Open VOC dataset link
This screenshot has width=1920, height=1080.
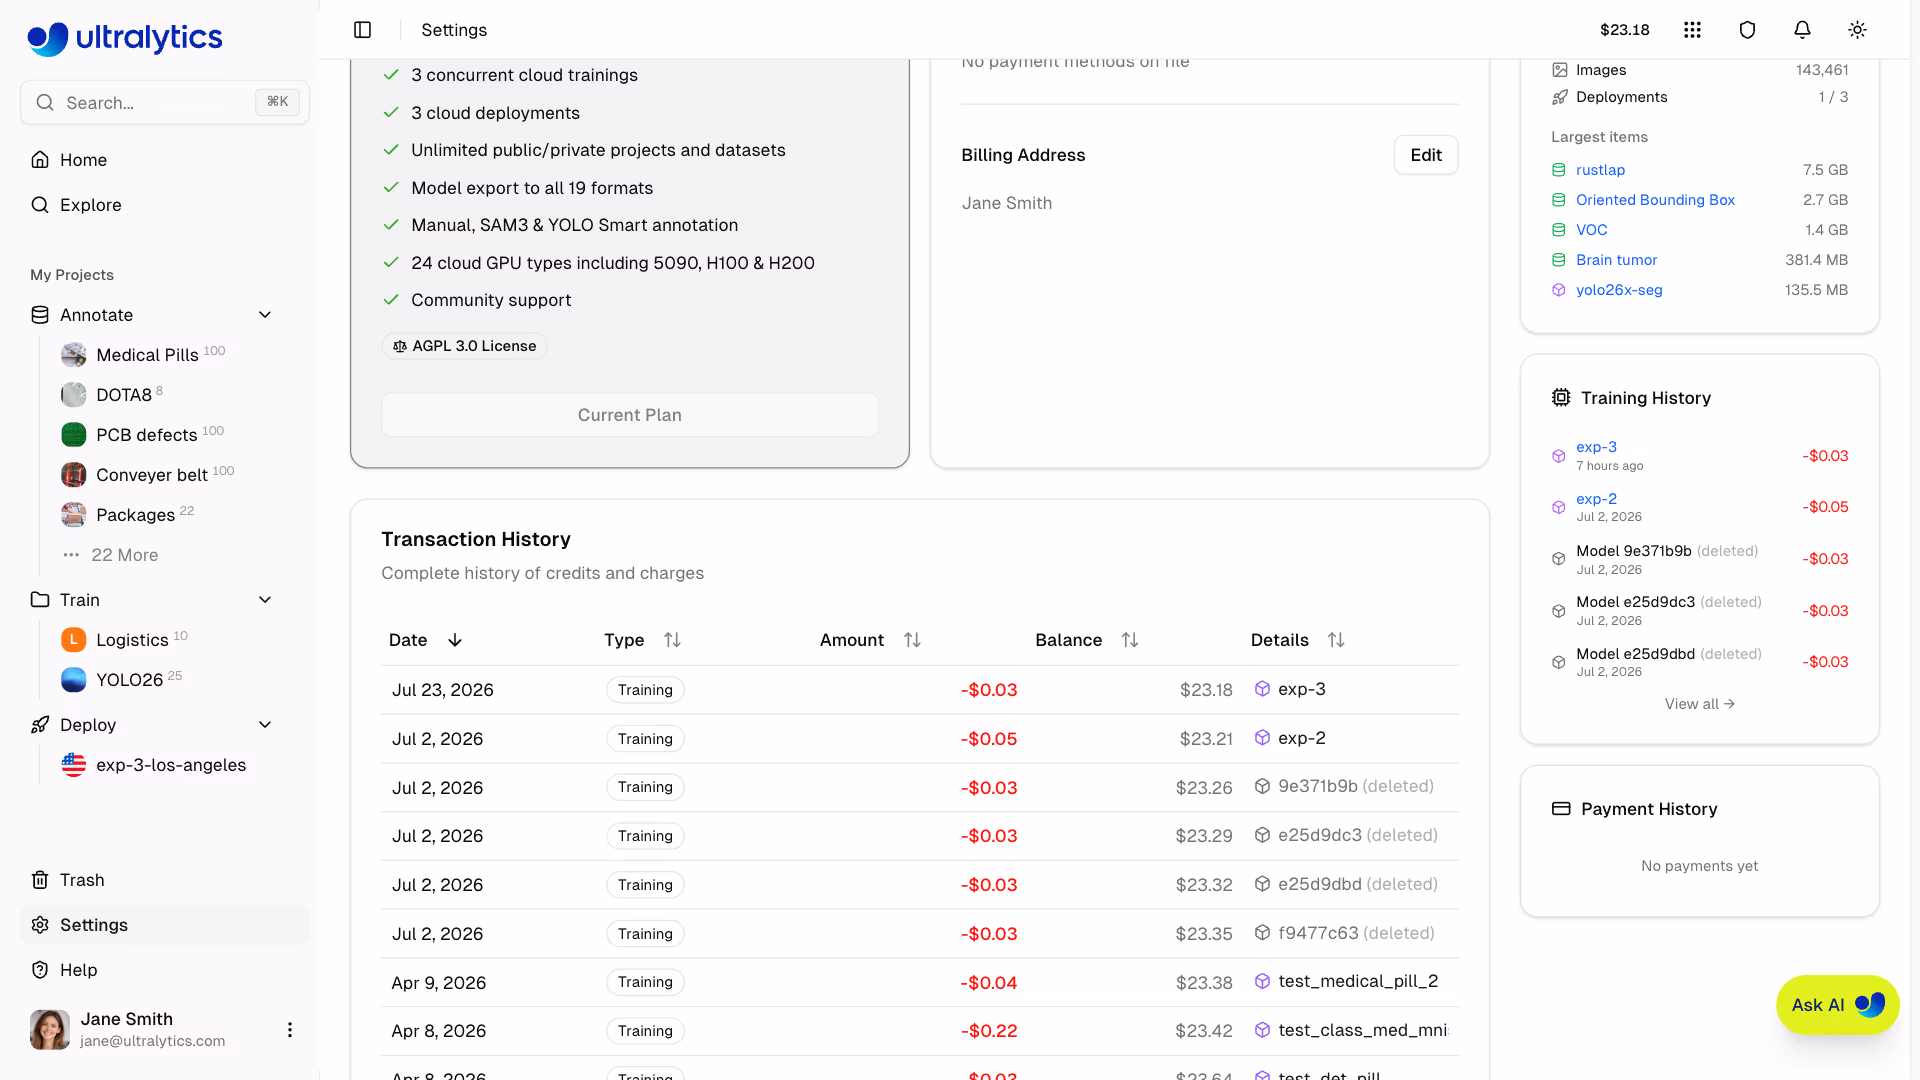click(x=1591, y=230)
